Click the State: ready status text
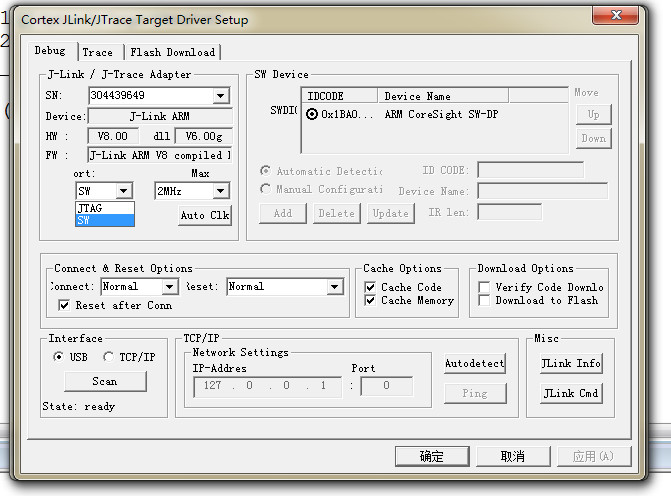The width and height of the screenshot is (671, 496). (79, 406)
